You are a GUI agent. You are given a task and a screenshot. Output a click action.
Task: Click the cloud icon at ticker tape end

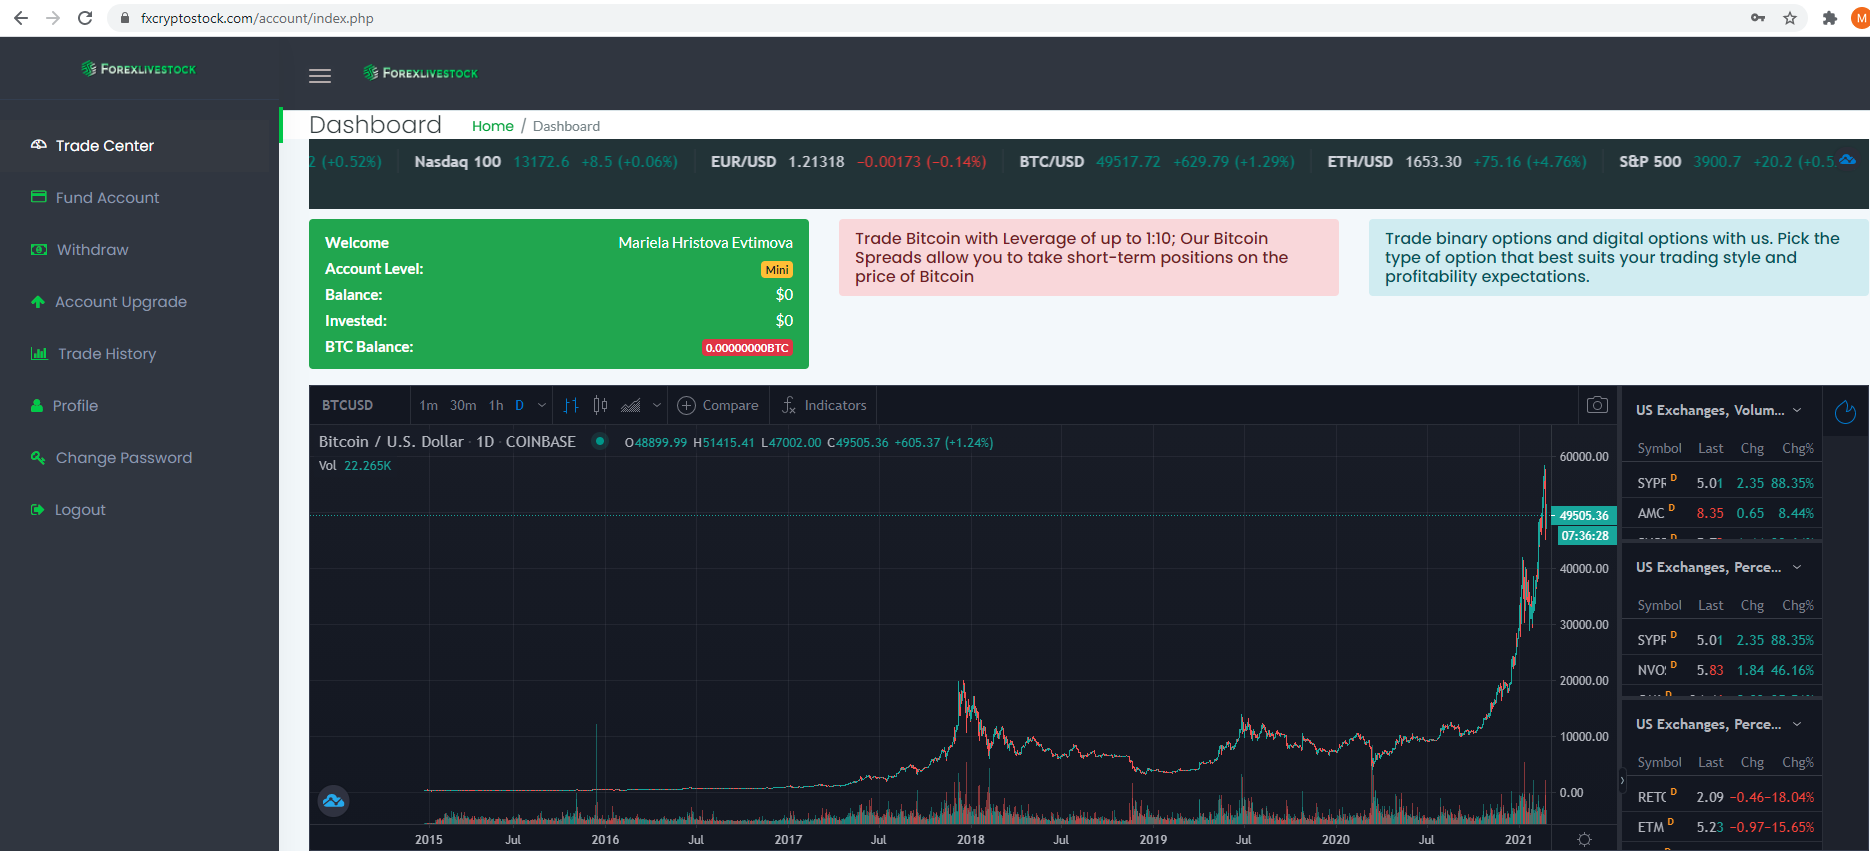pos(1847,160)
